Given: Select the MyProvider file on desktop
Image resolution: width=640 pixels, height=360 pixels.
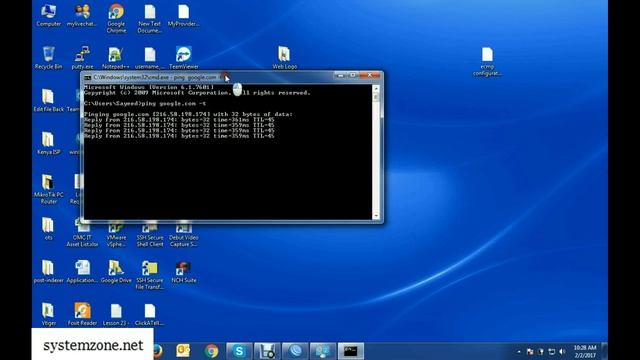Looking at the screenshot, I should coord(184,16).
